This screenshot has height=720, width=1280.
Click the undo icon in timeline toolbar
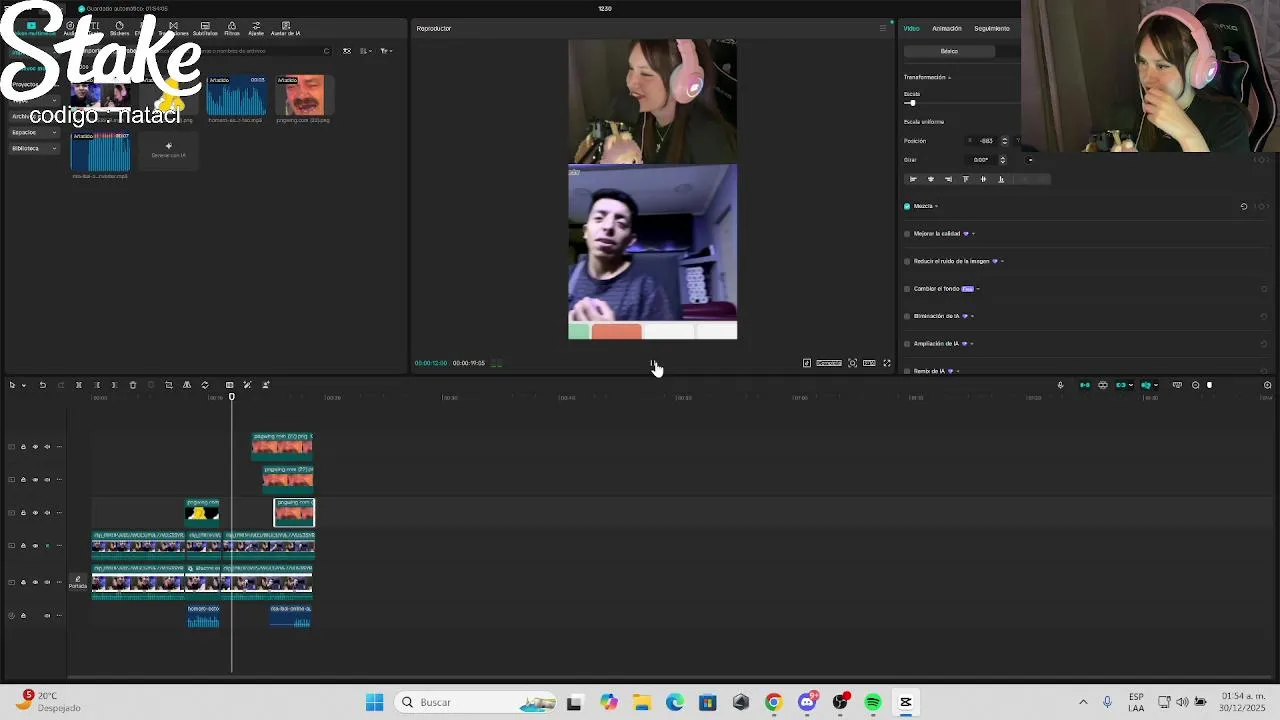42,385
